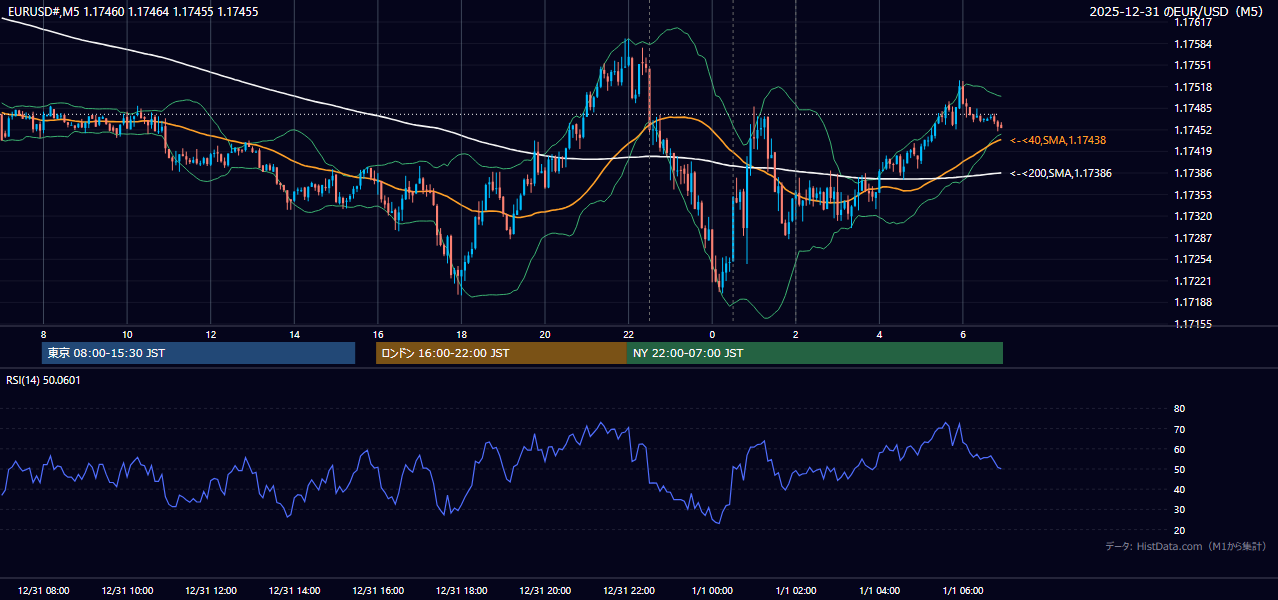The width and height of the screenshot is (1278, 600).
Task: Click RSI scale value 60
Action: (1179, 450)
